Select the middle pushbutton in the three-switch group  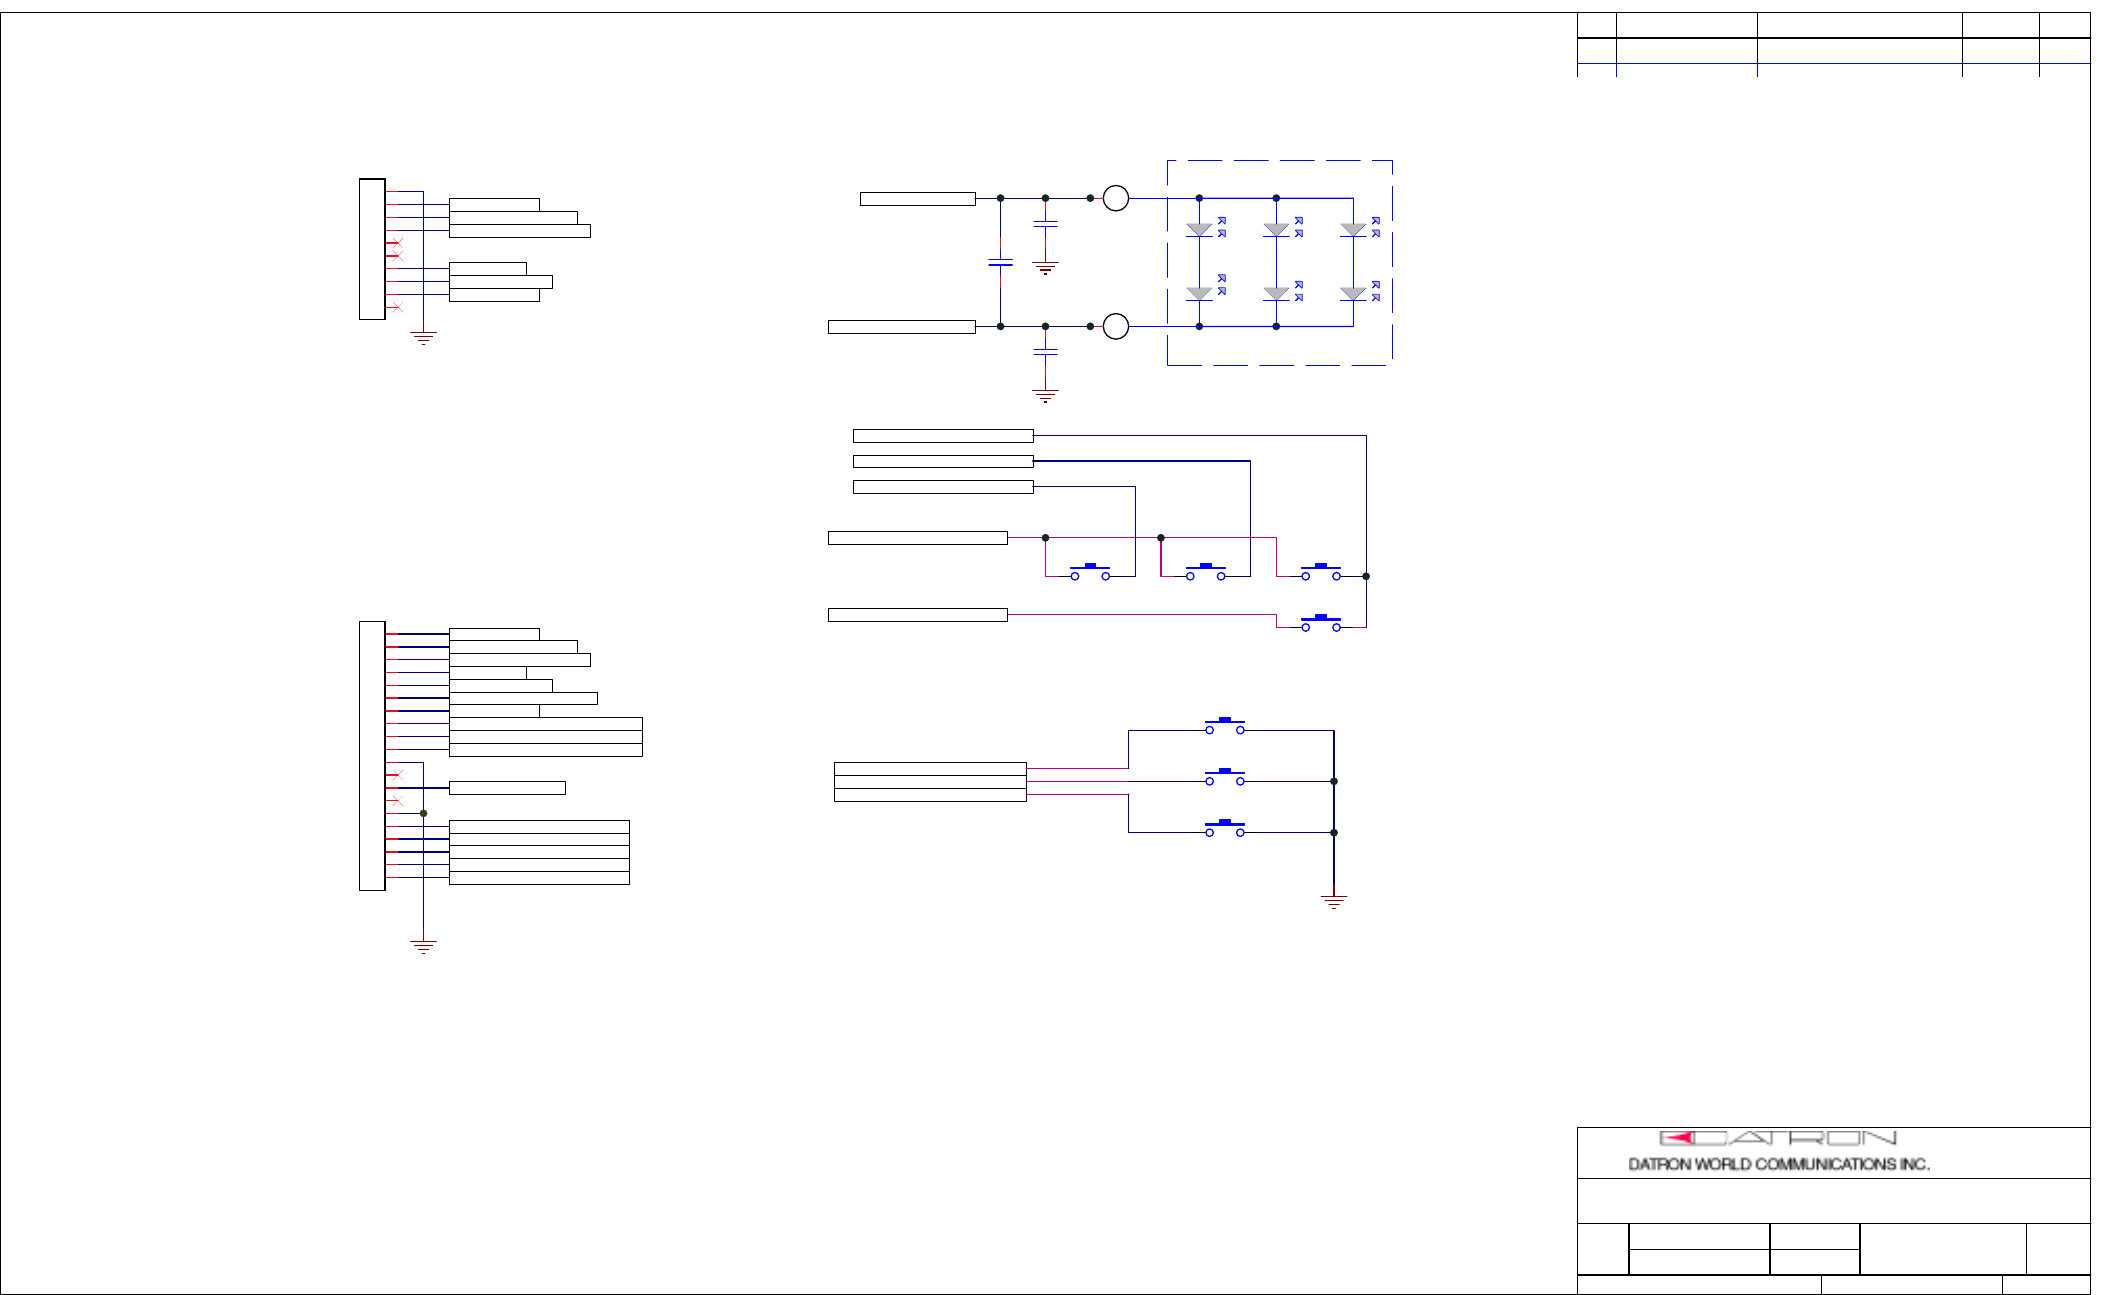tap(1225, 777)
